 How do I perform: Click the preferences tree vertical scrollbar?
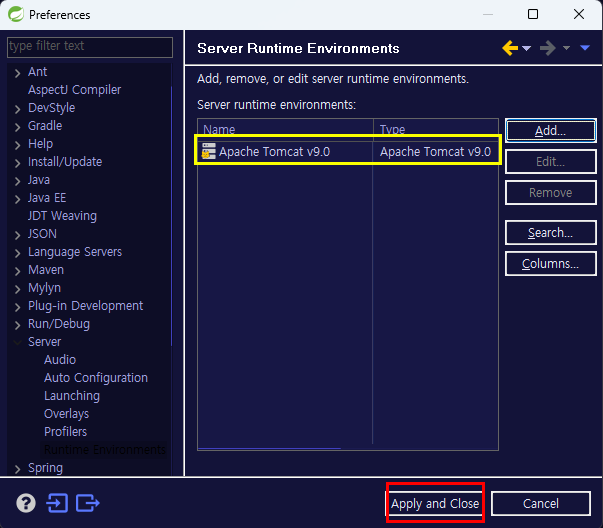click(x=171, y=215)
